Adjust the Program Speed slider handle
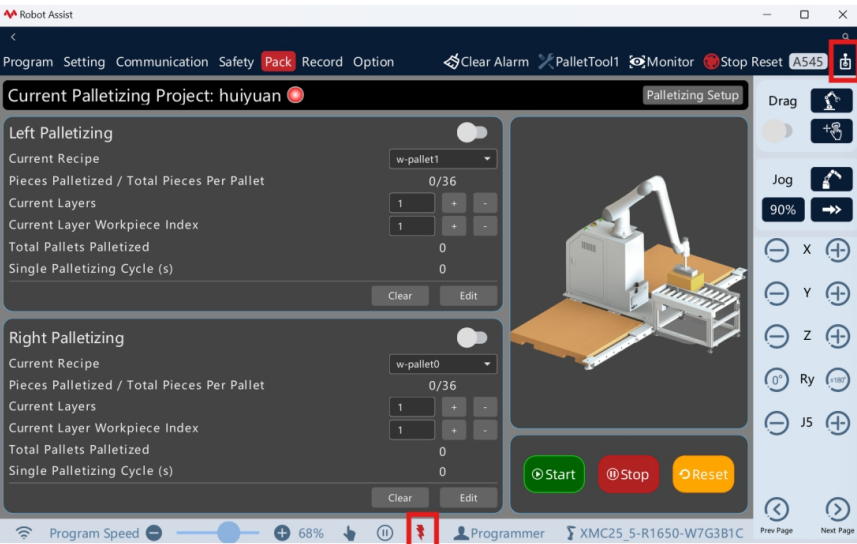Image resolution: width=857 pixels, height=544 pixels. pos(228,533)
